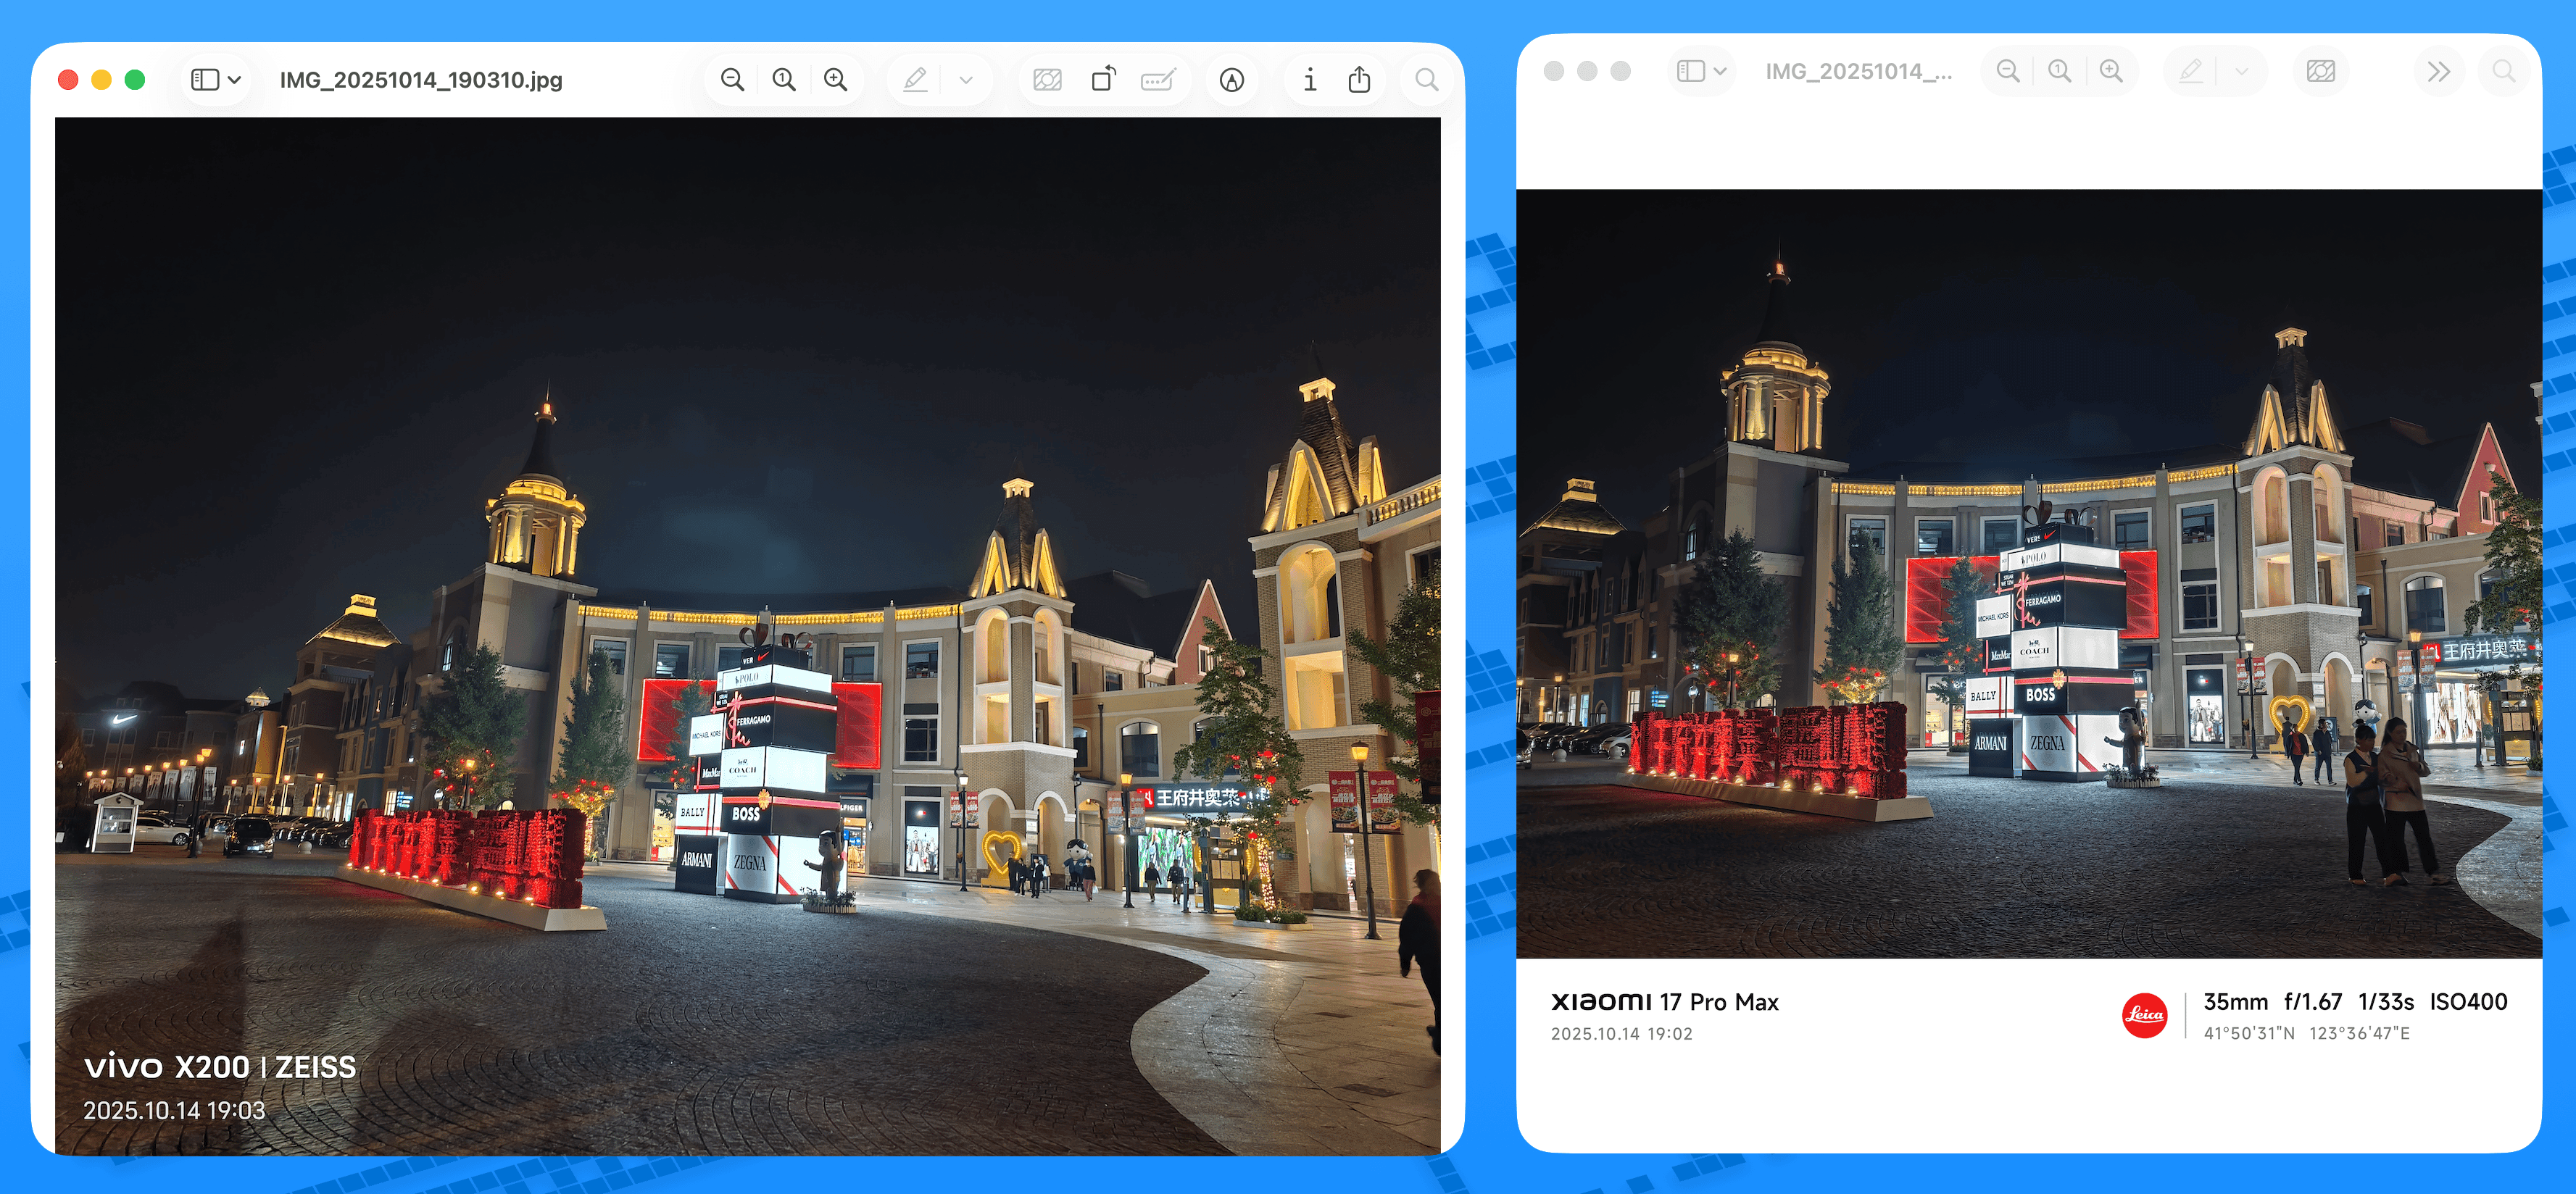Toggle the Markup toolbar in left window

[1232, 80]
